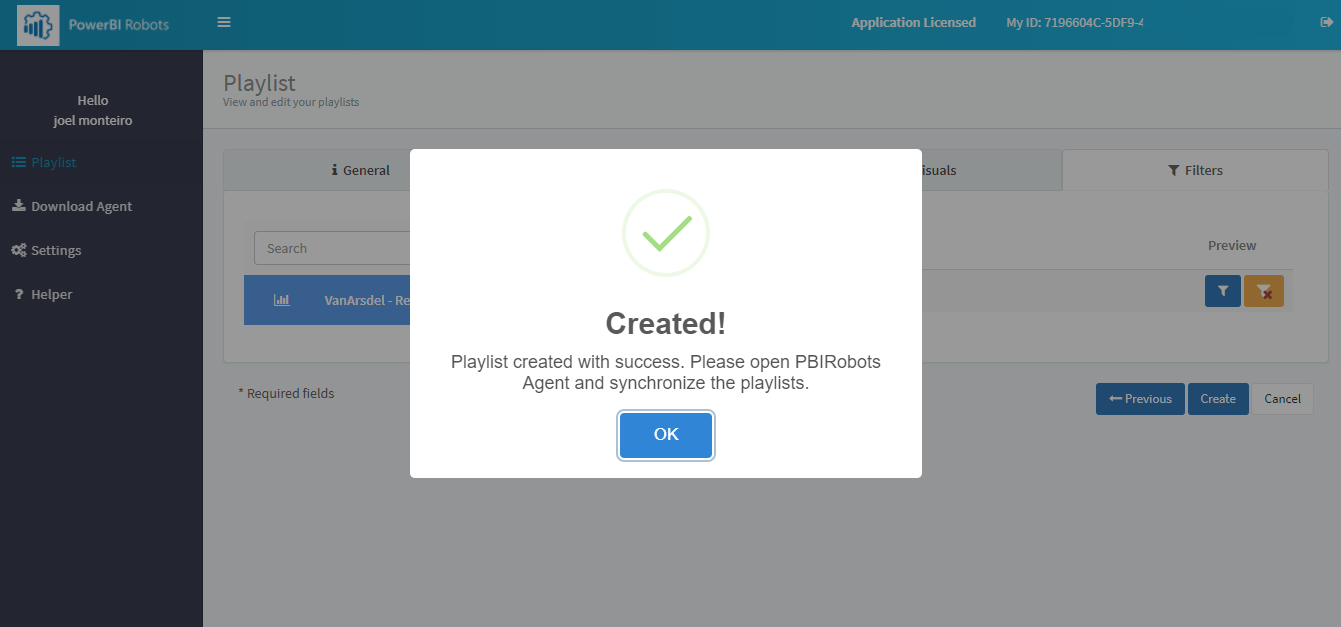The height and width of the screenshot is (627, 1341).
Task: Click into the Search input field
Action: [x=332, y=248]
